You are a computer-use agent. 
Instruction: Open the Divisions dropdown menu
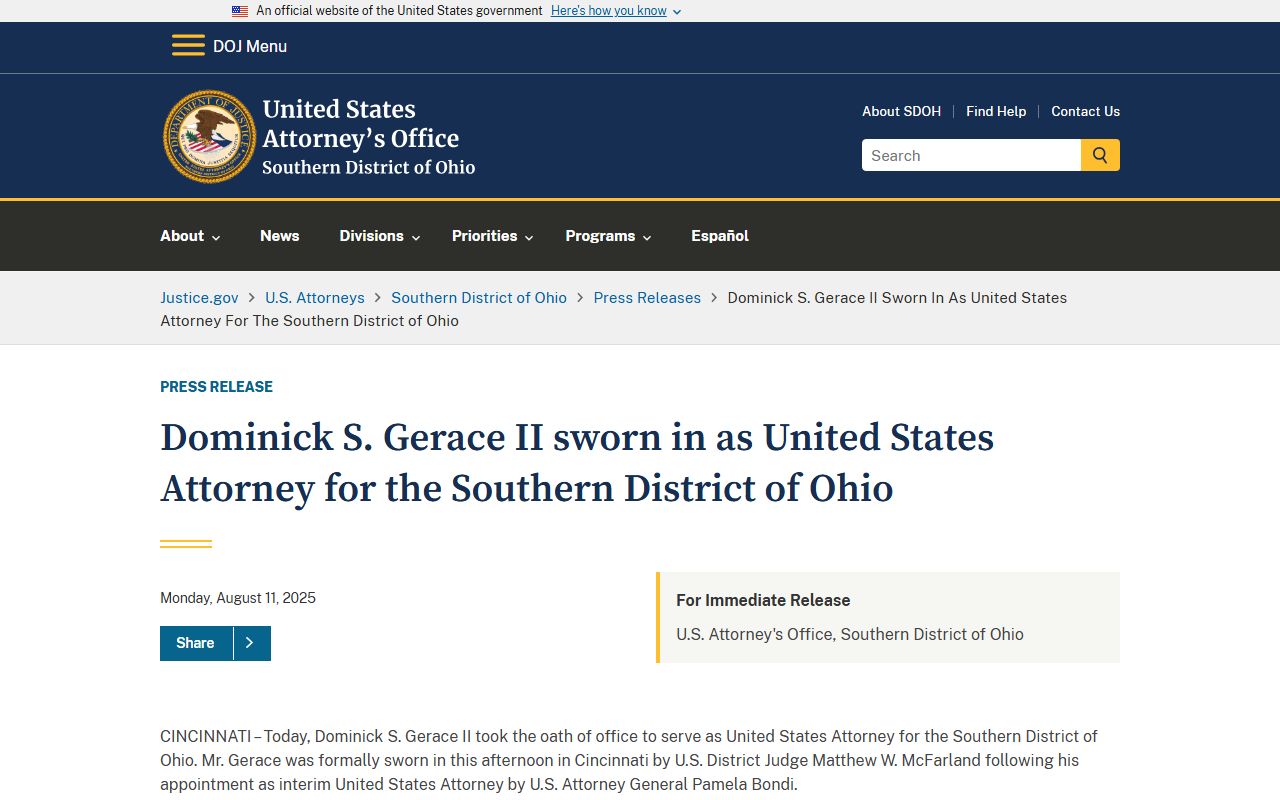coord(380,236)
